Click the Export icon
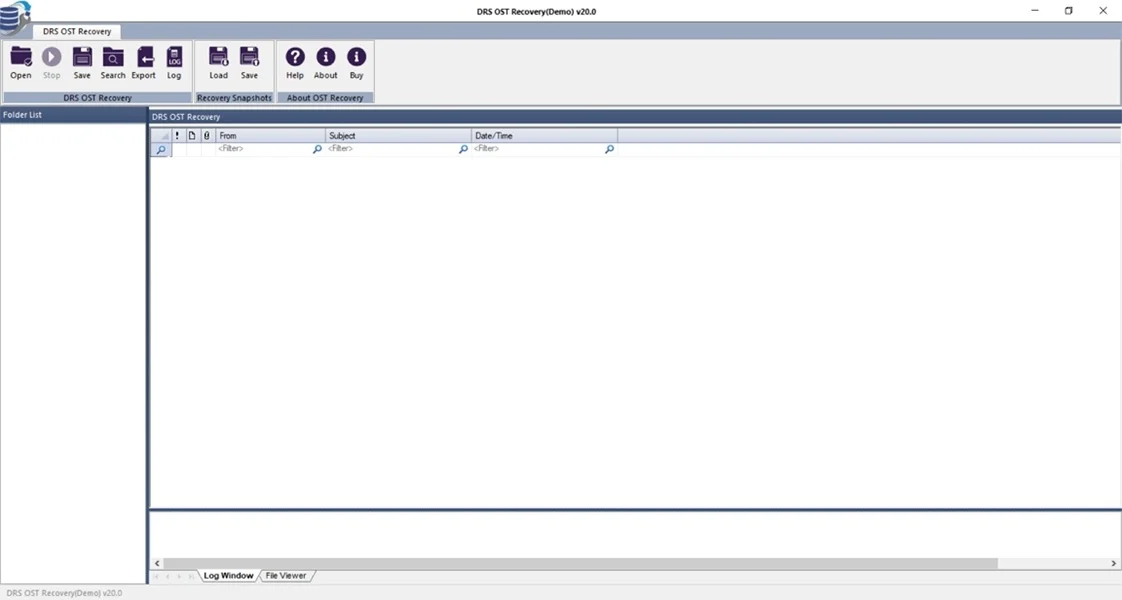The image size is (1122, 600). click(x=144, y=62)
